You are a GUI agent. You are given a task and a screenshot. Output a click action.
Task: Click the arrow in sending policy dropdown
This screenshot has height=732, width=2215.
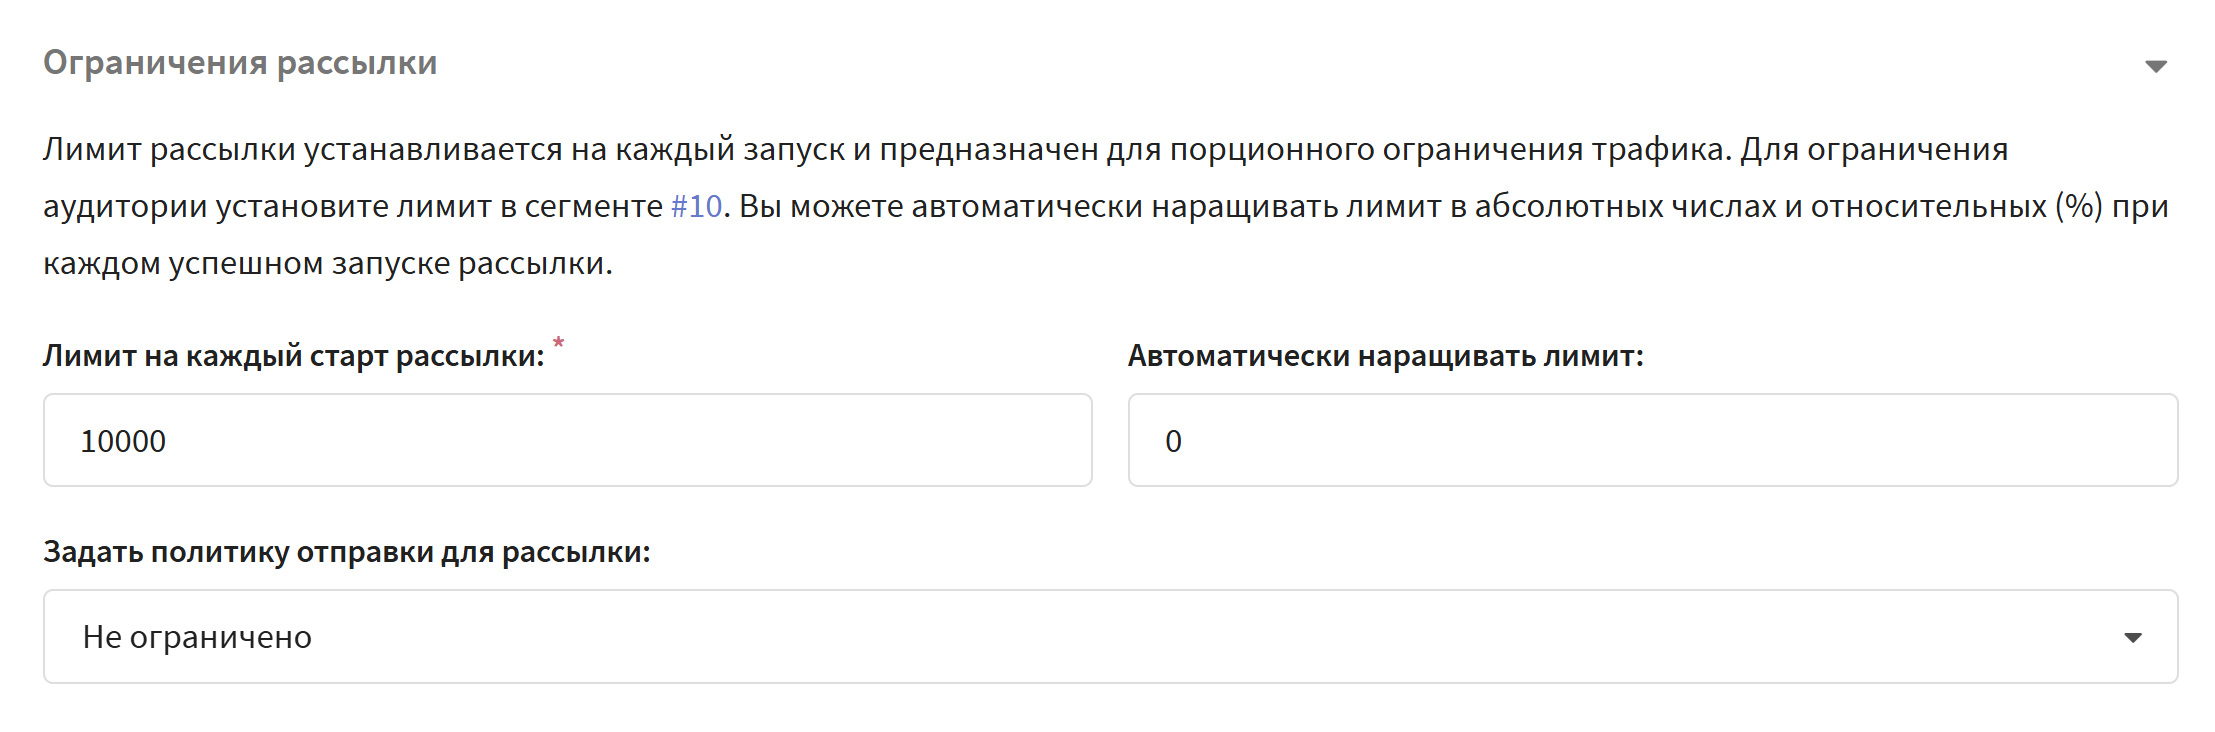coord(2132,638)
